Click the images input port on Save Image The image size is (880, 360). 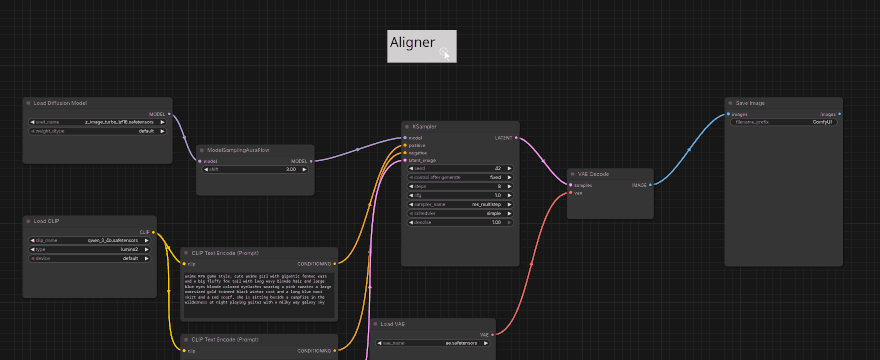click(x=728, y=114)
